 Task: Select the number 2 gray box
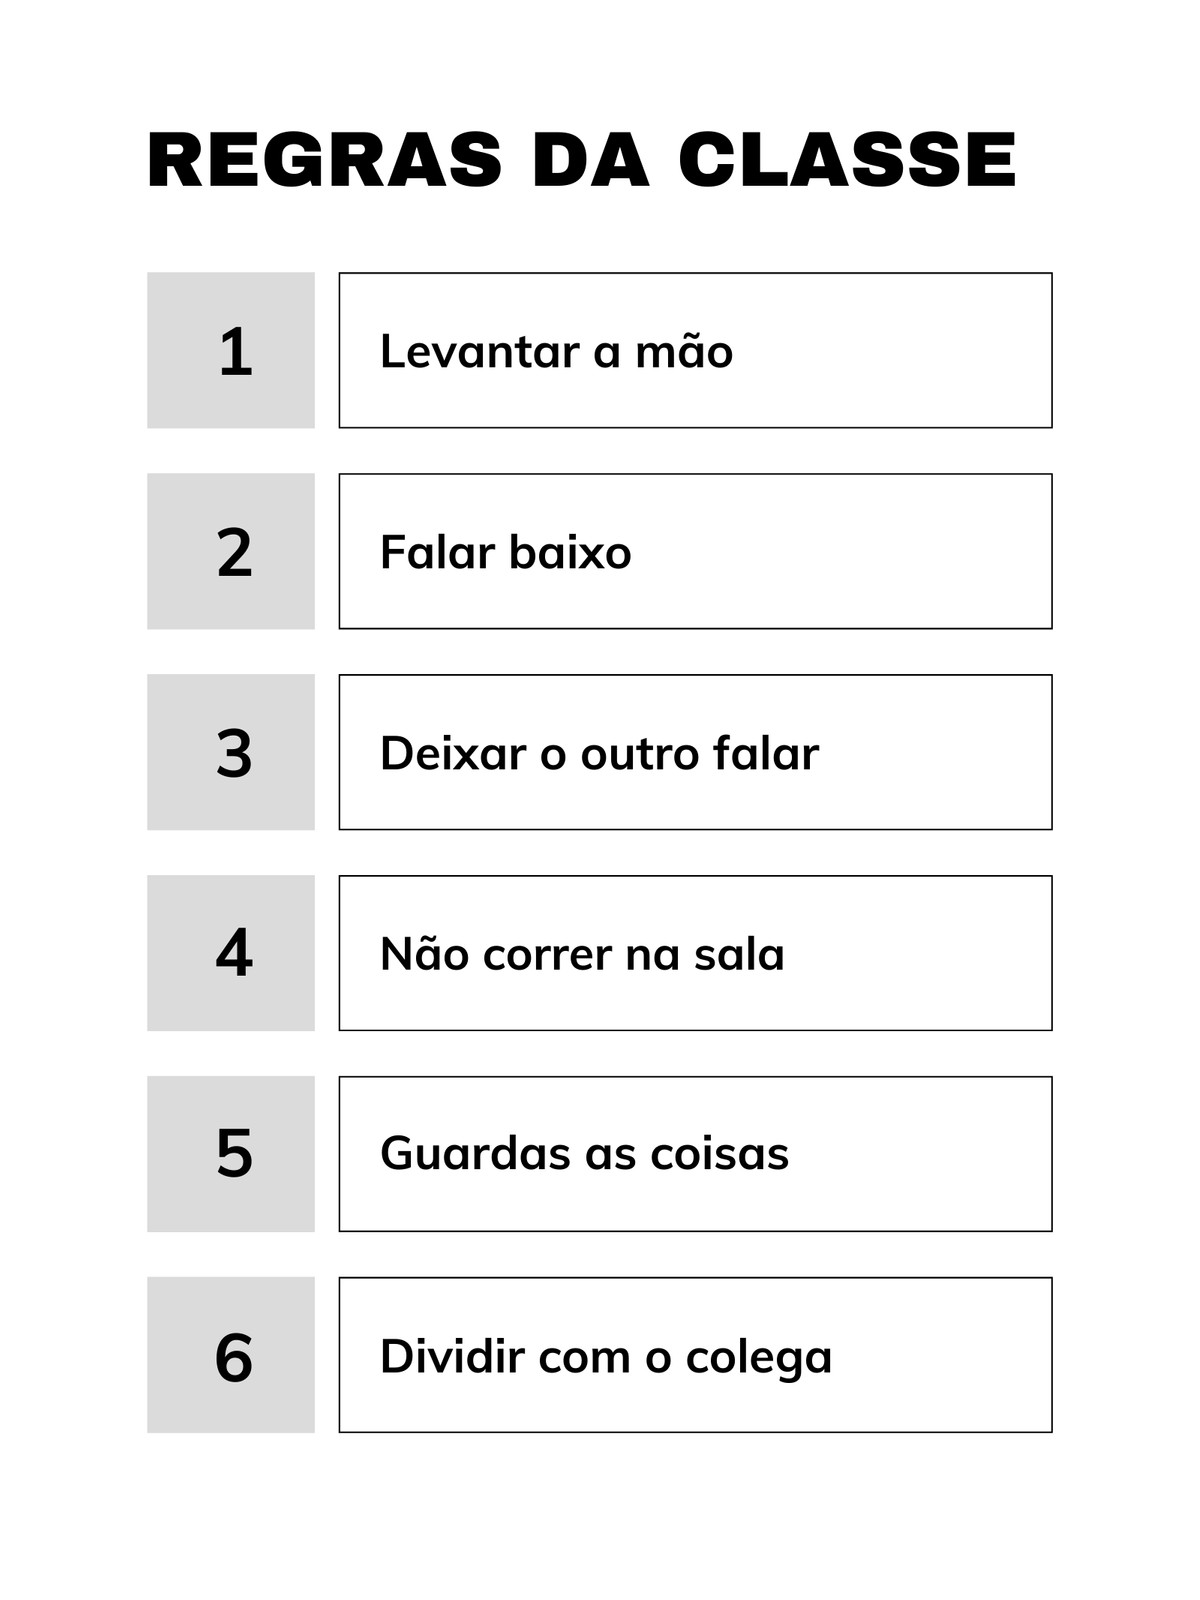(x=231, y=551)
